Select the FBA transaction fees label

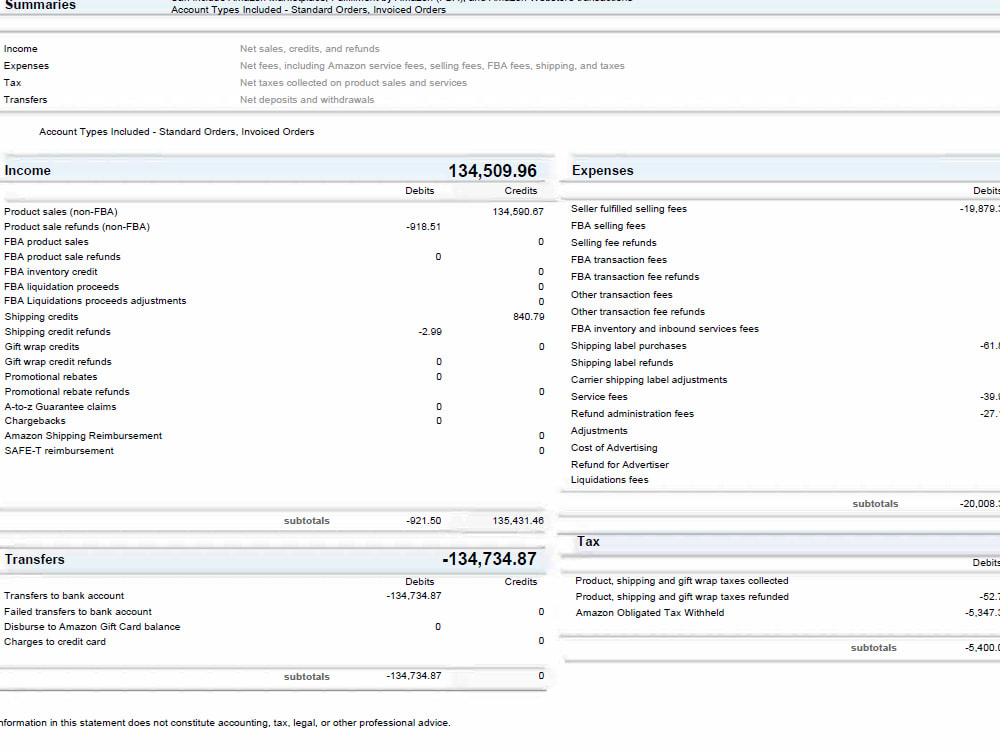tap(619, 260)
